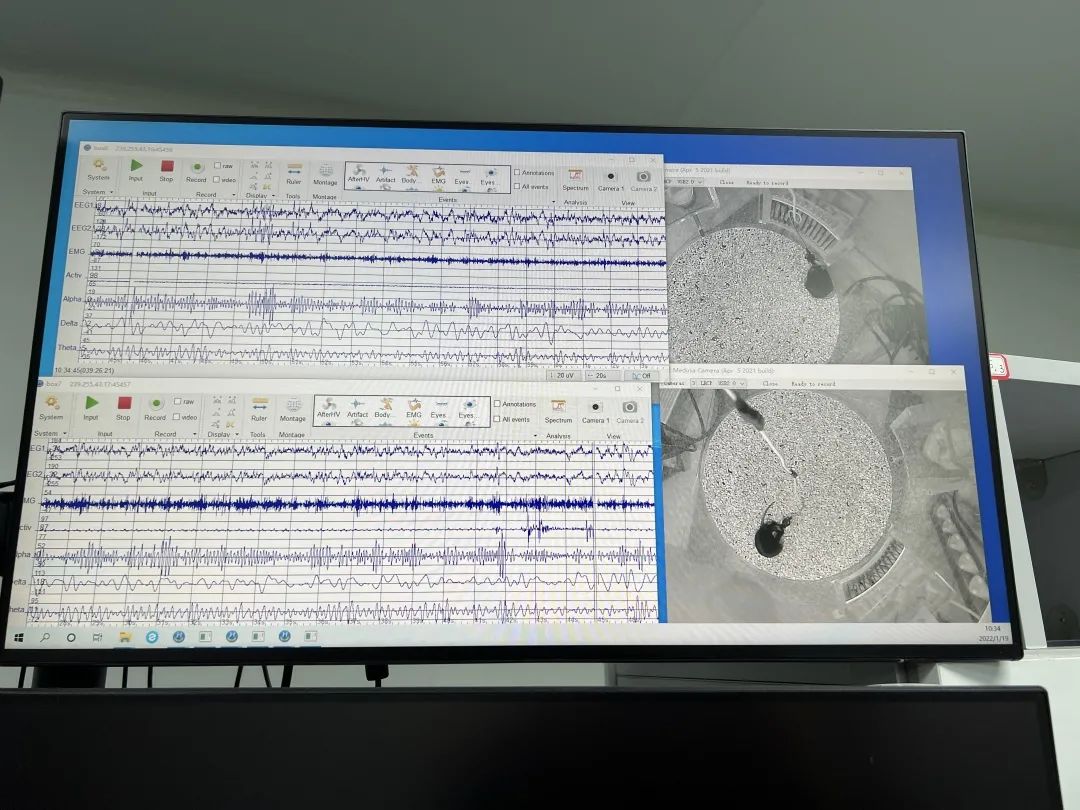
Task: Mark Artifact event in lower window
Action: (357, 408)
